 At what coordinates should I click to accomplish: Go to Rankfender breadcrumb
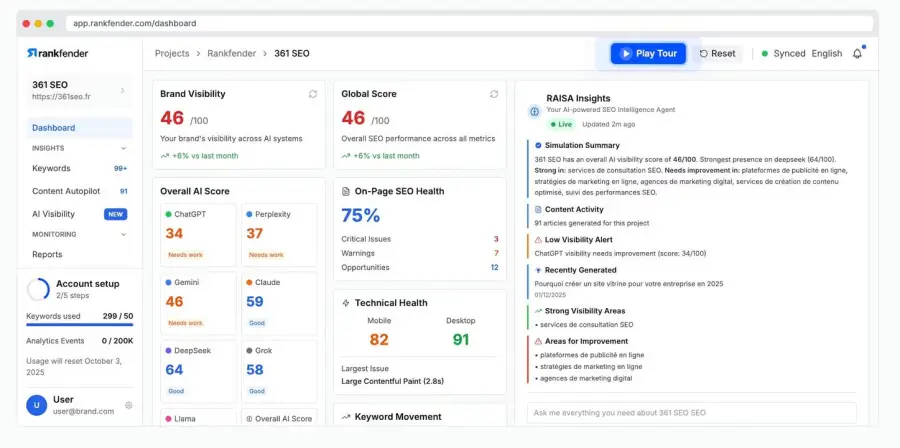[231, 53]
